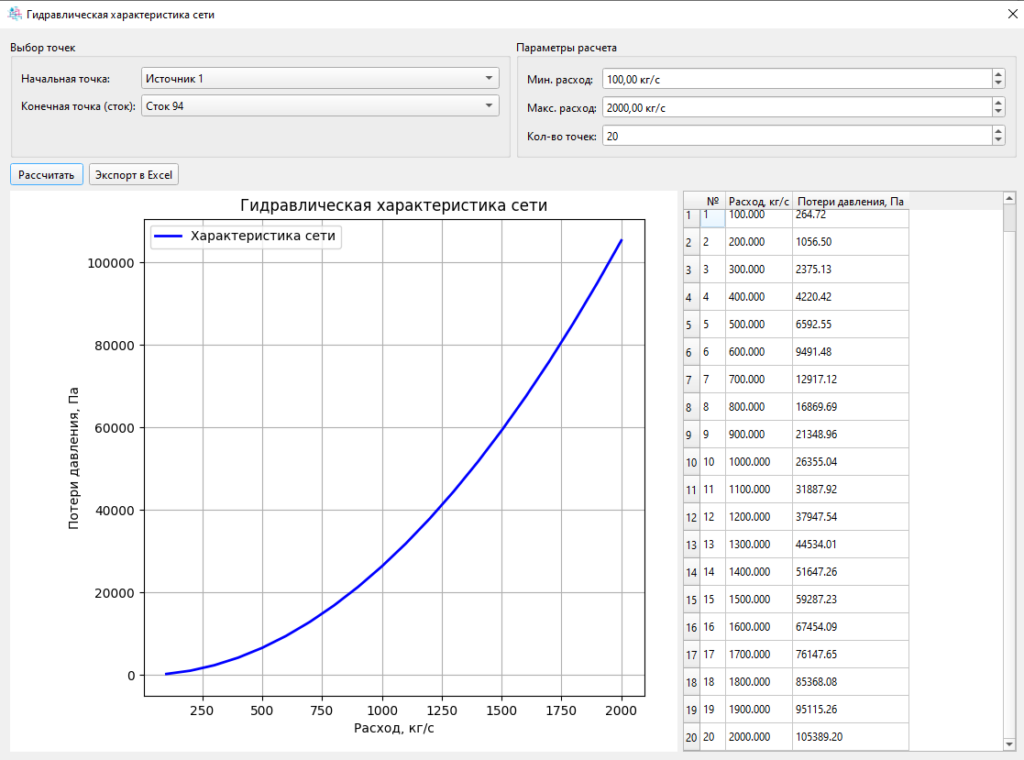Select the pressure loss cell 9491.48
The height and width of the screenshot is (760, 1024).
(850, 351)
